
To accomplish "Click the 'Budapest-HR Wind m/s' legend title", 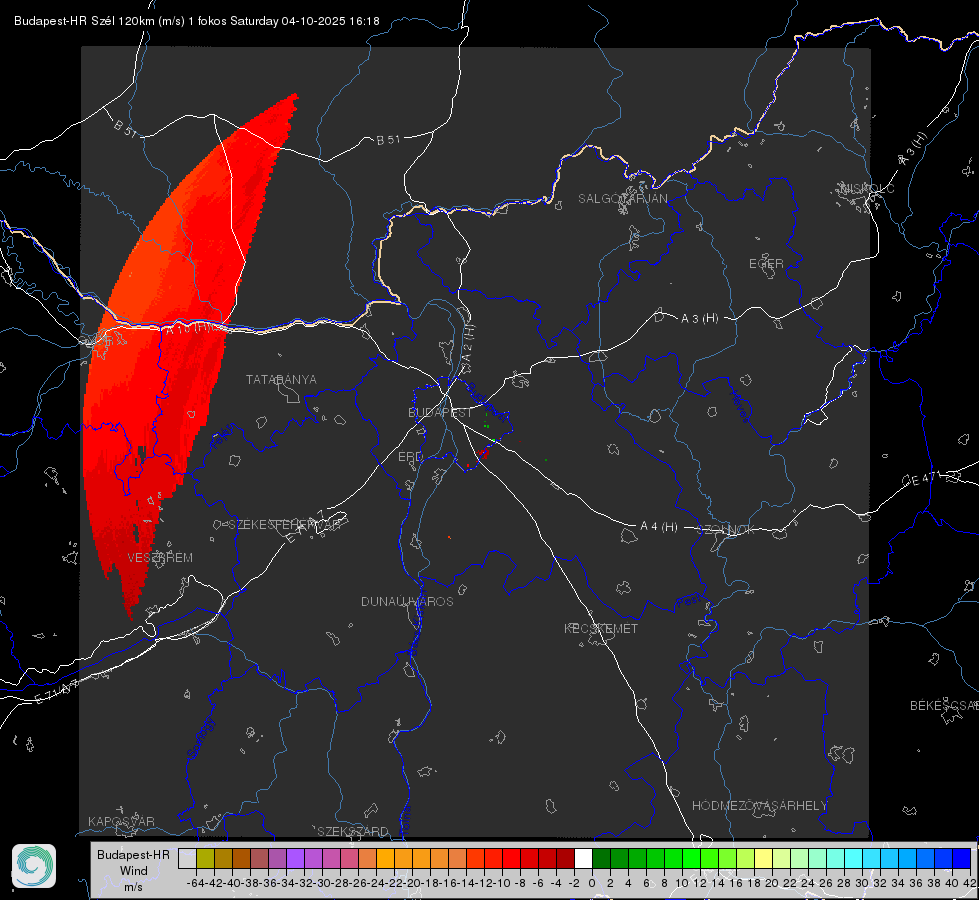I will click(x=133, y=871).
